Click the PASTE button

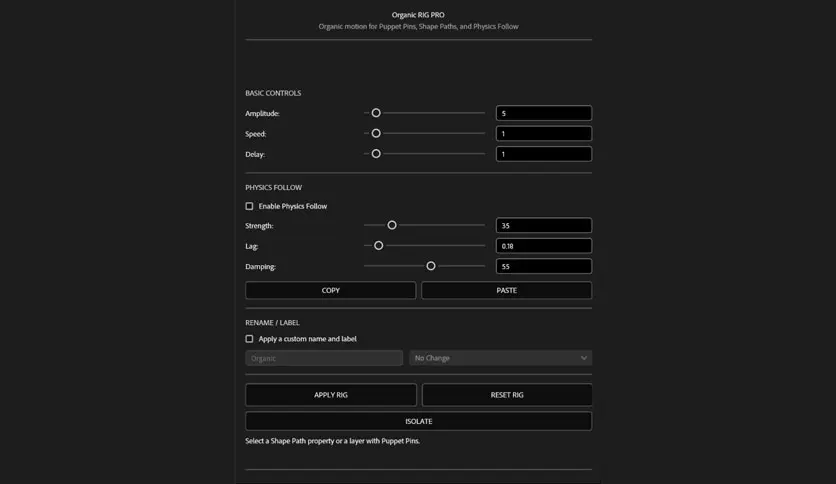pos(507,291)
